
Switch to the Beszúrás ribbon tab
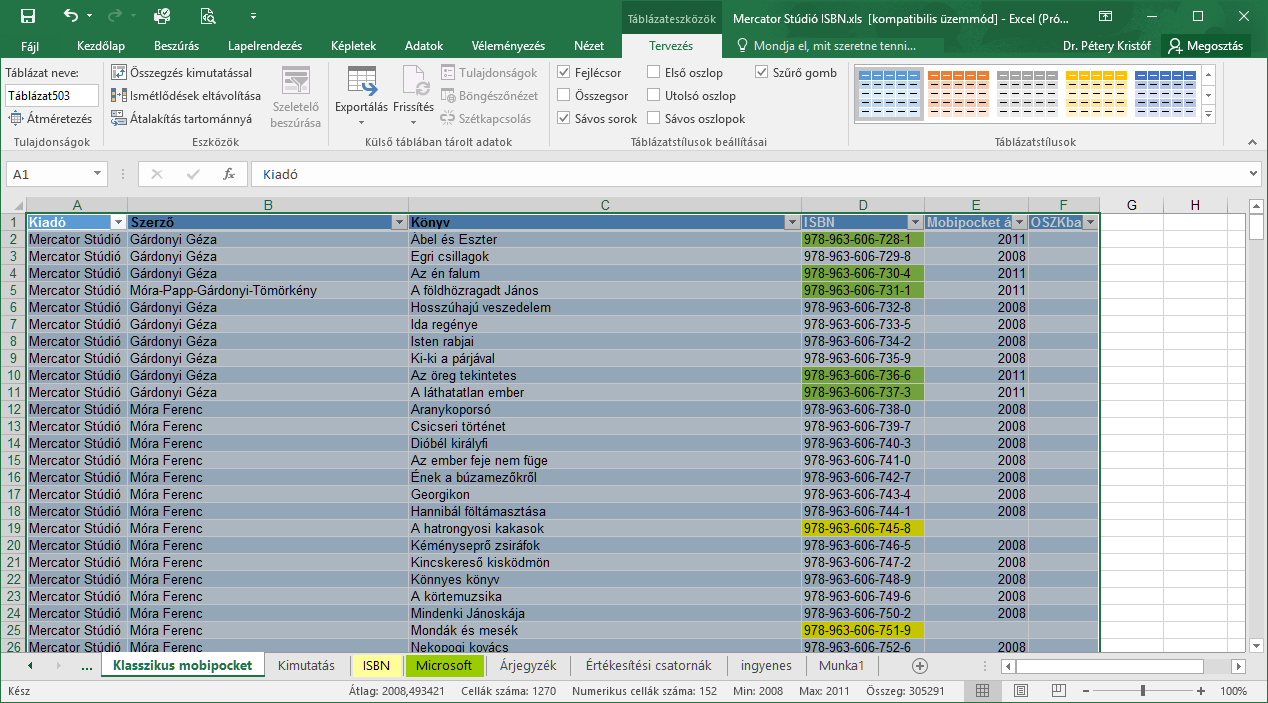(x=176, y=46)
